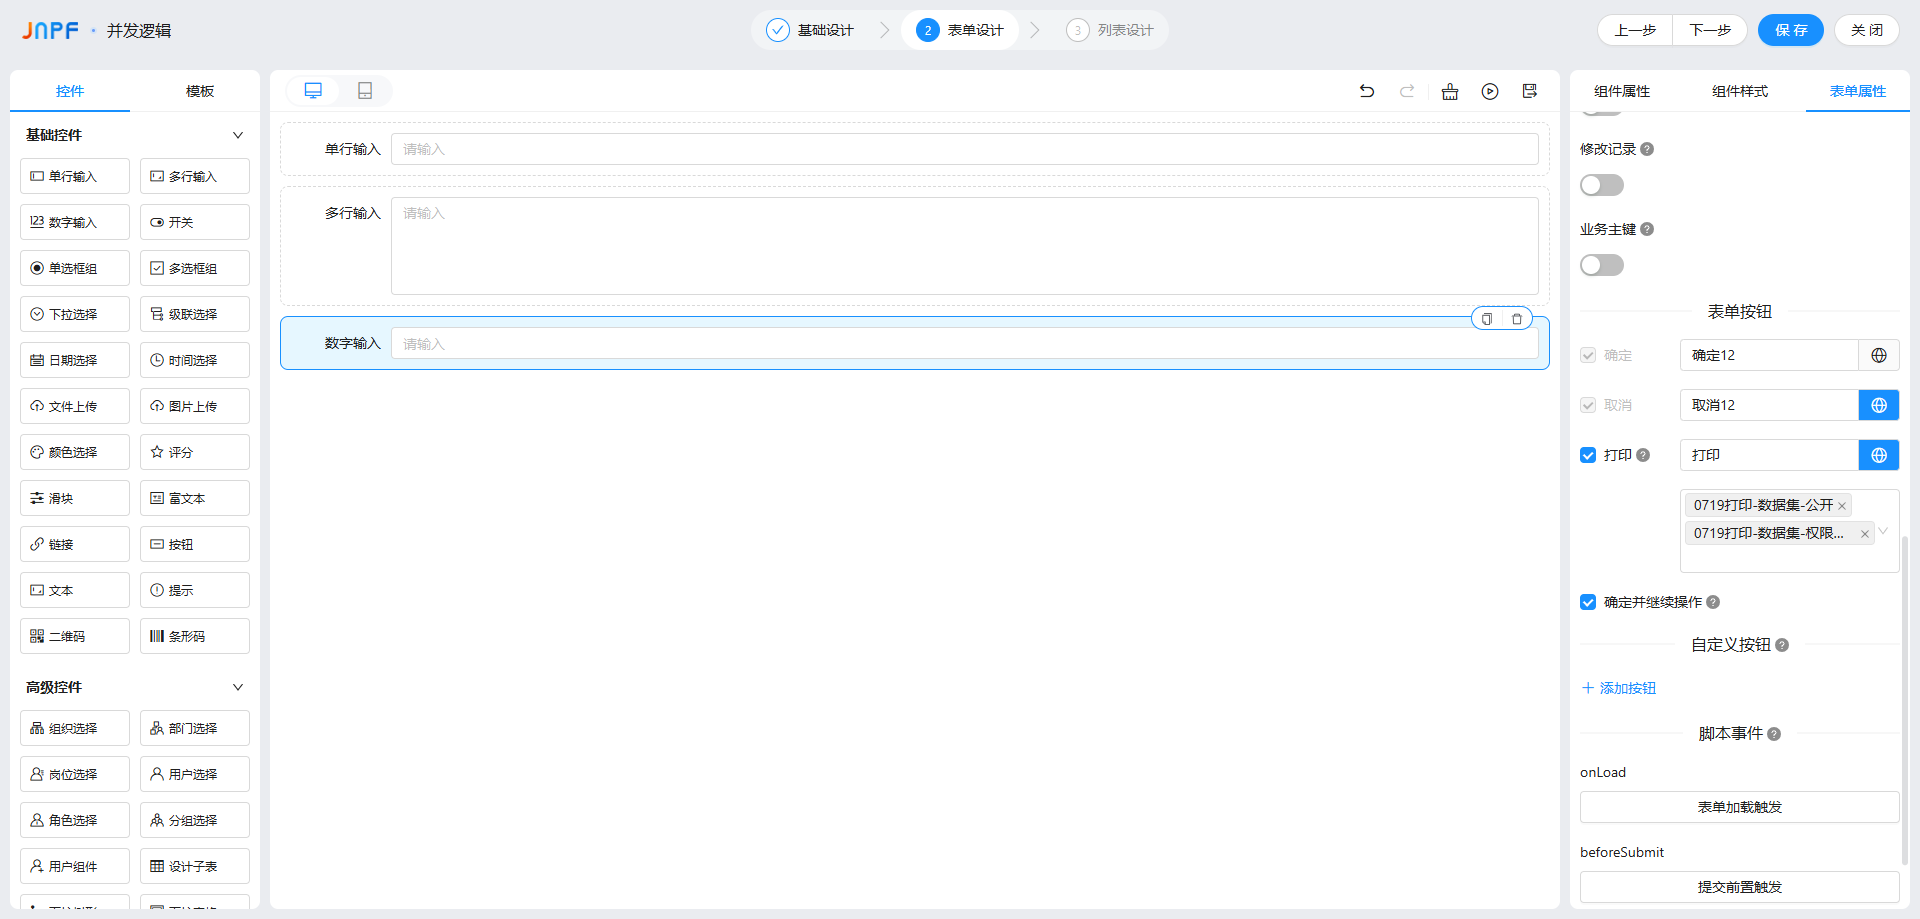Add the 图片上传 control
The height and width of the screenshot is (919, 1920).
(x=195, y=406)
